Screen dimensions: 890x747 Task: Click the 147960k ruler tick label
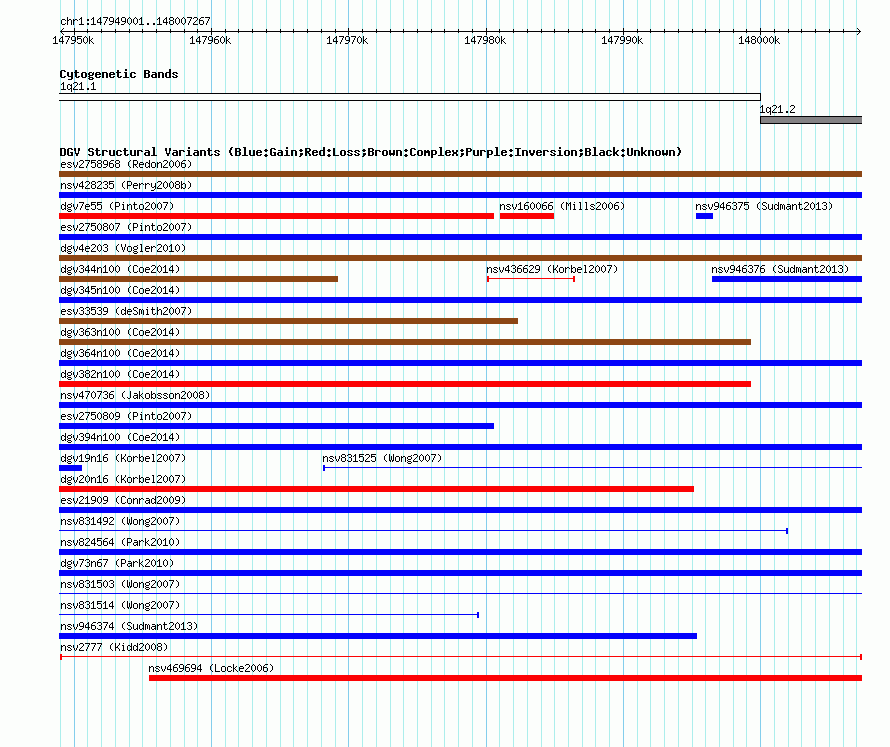click(210, 41)
